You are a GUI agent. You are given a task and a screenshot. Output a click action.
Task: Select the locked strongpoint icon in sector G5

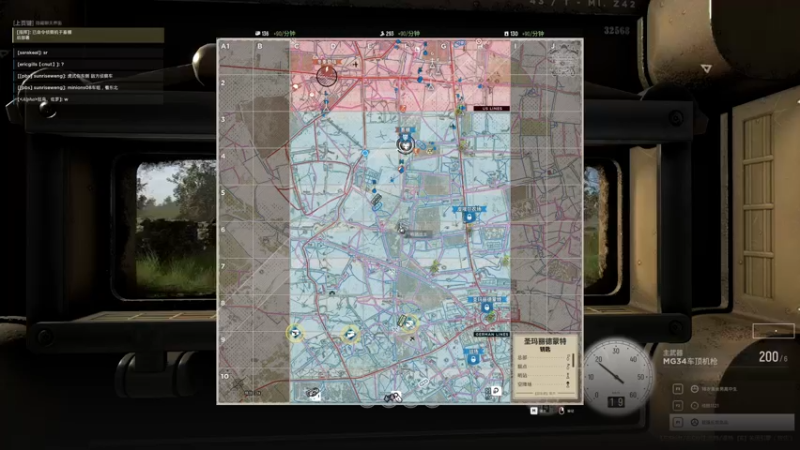(469, 217)
